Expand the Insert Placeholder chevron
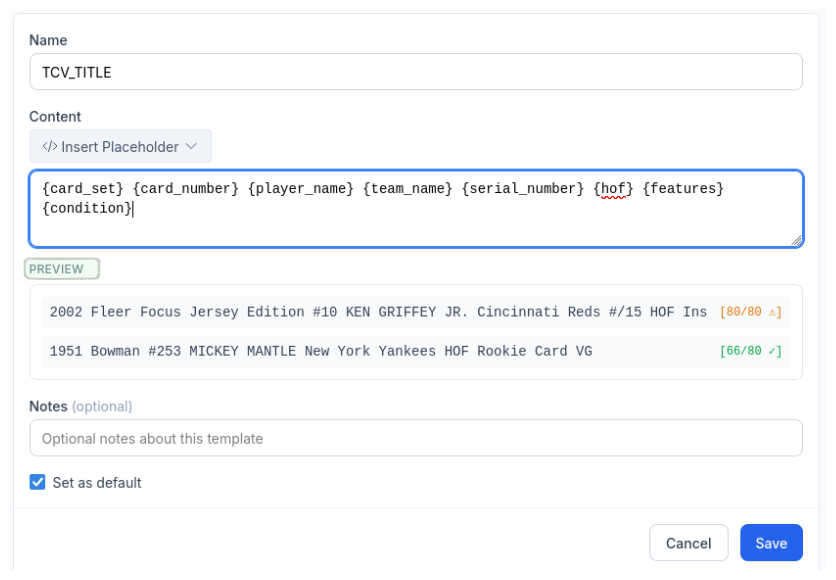 point(190,146)
